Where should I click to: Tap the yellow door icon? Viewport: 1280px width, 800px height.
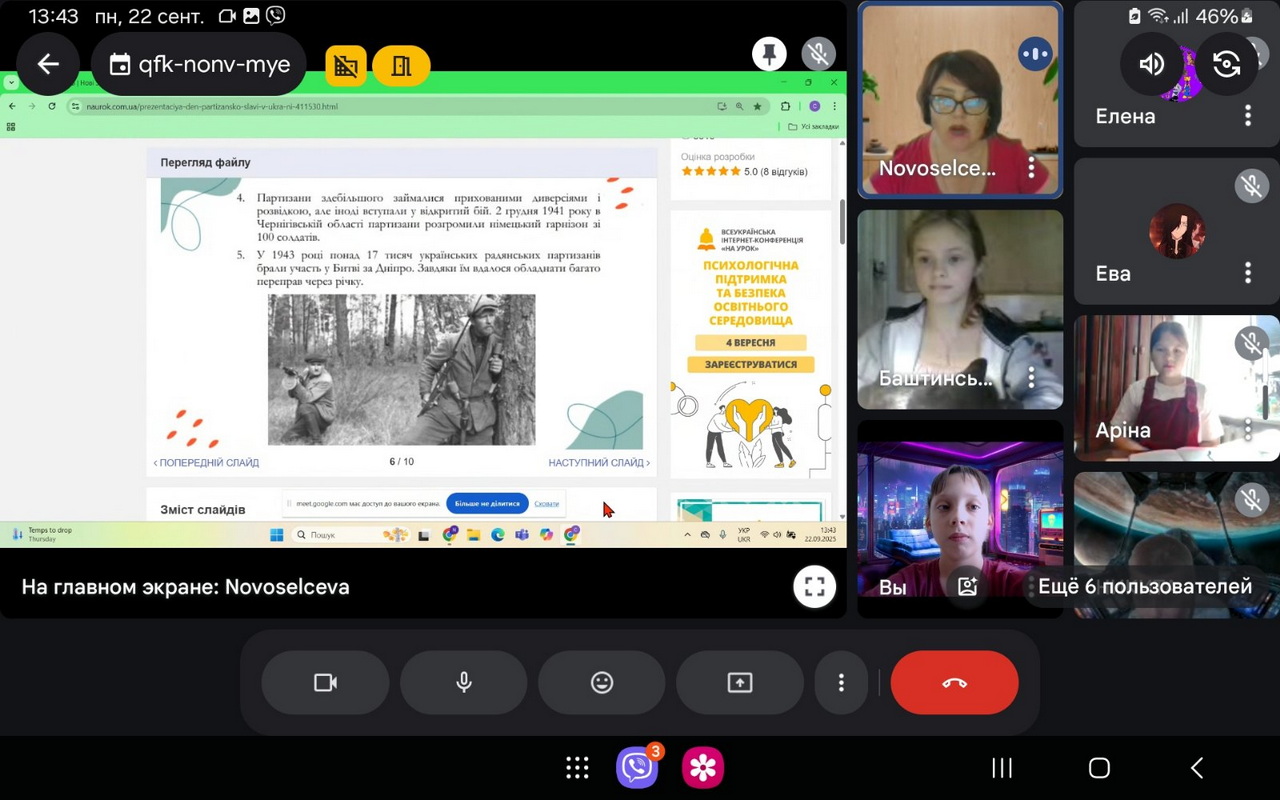coord(401,66)
